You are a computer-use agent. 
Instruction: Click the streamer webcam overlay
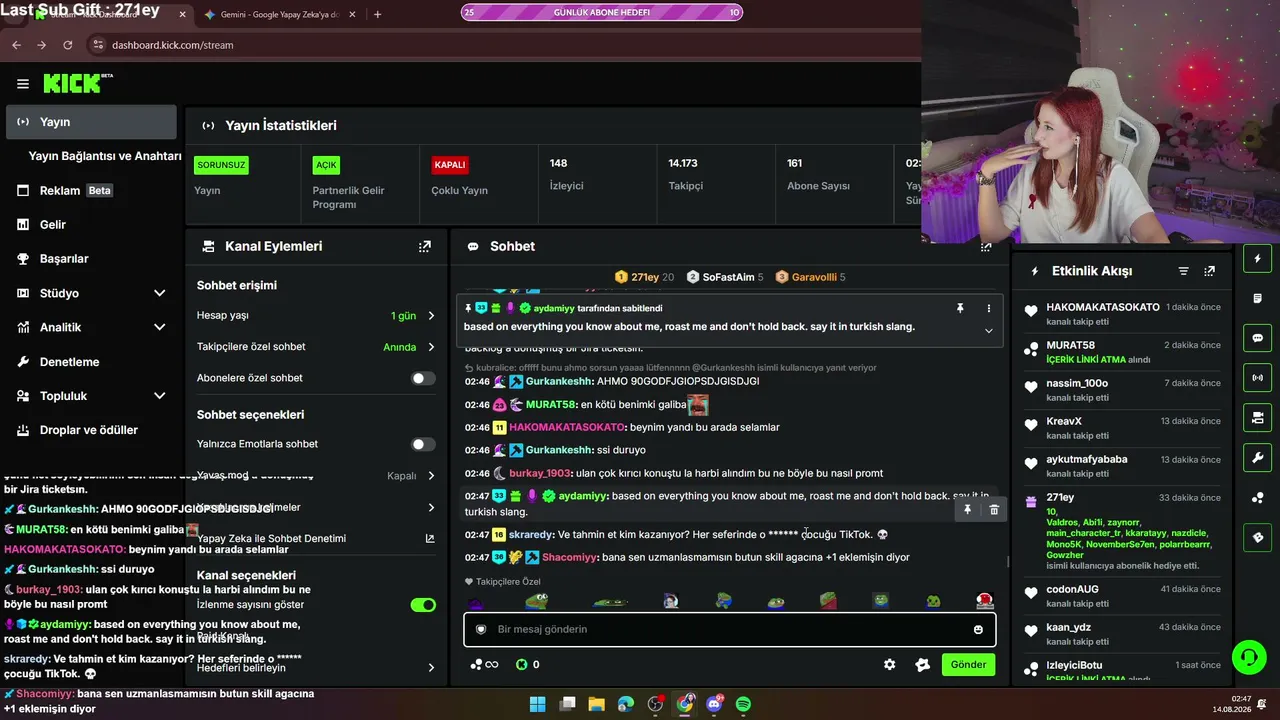coord(1100,120)
